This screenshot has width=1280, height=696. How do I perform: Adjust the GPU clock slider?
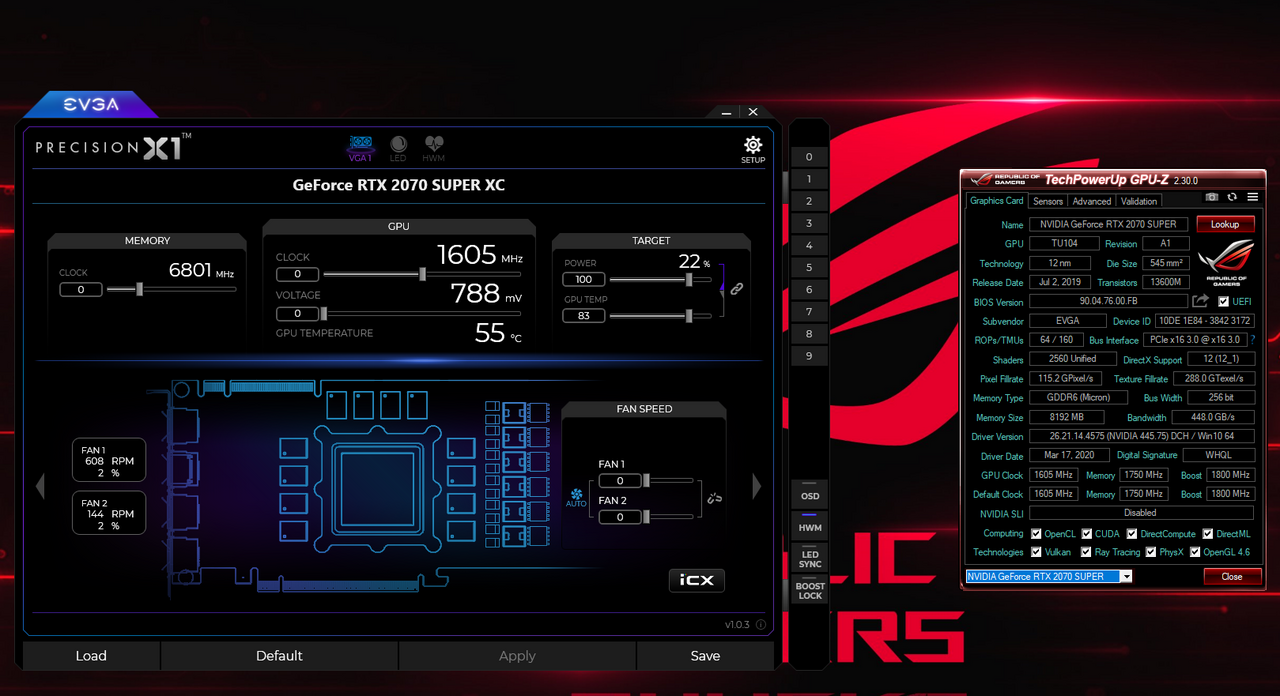click(422, 274)
